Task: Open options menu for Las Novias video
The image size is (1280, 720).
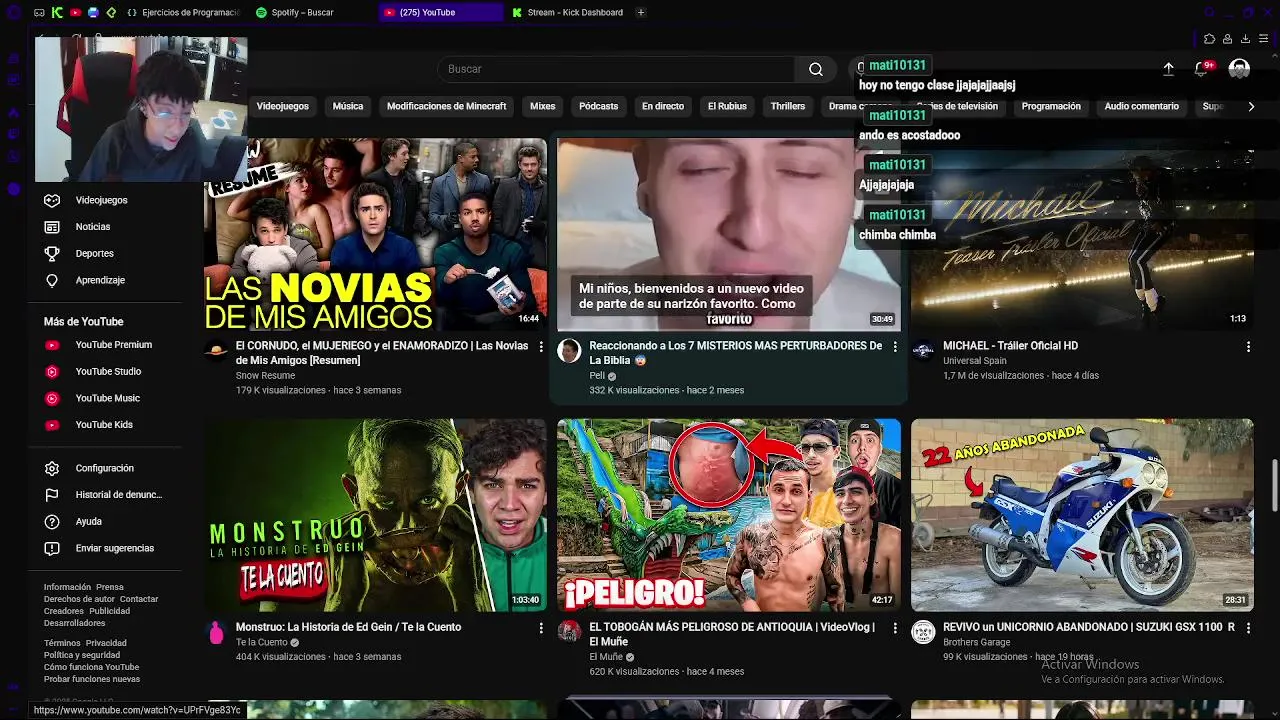Action: pos(541,347)
